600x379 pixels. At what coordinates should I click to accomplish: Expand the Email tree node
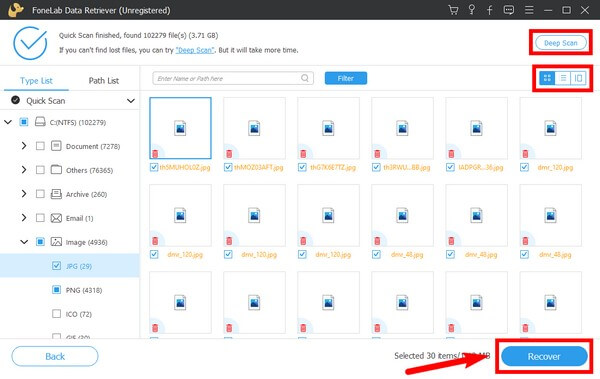pyautogui.click(x=24, y=218)
